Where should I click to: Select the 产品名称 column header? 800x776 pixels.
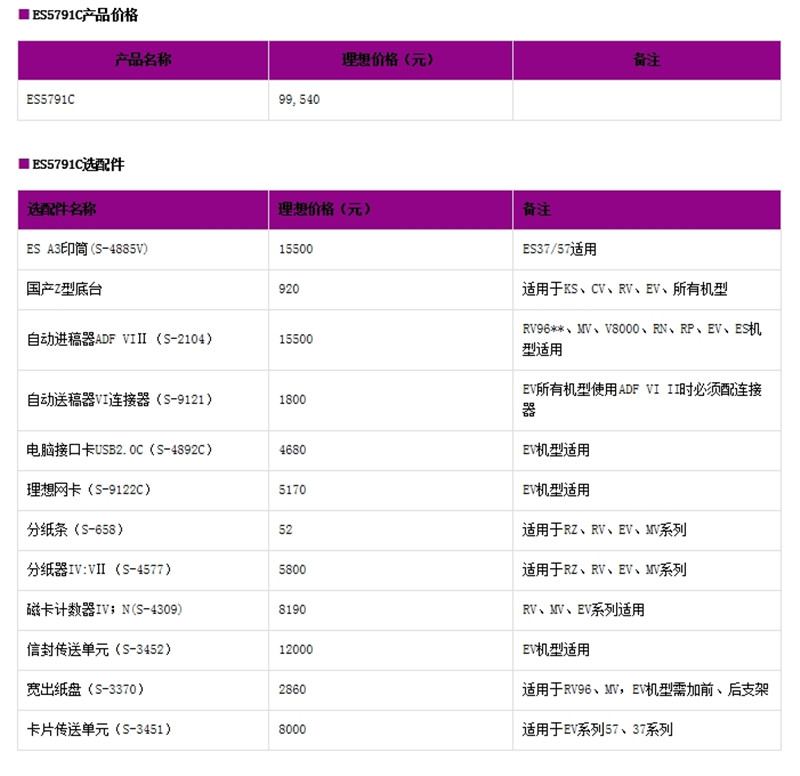click(141, 60)
